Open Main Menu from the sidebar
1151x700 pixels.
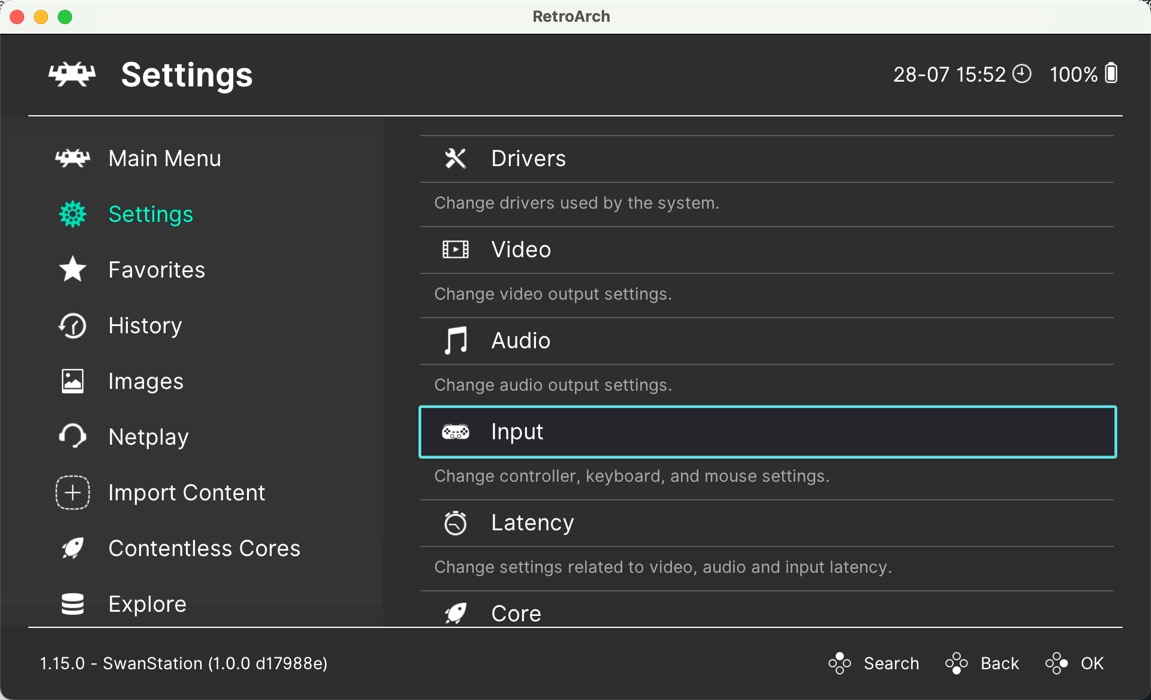pos(164,157)
